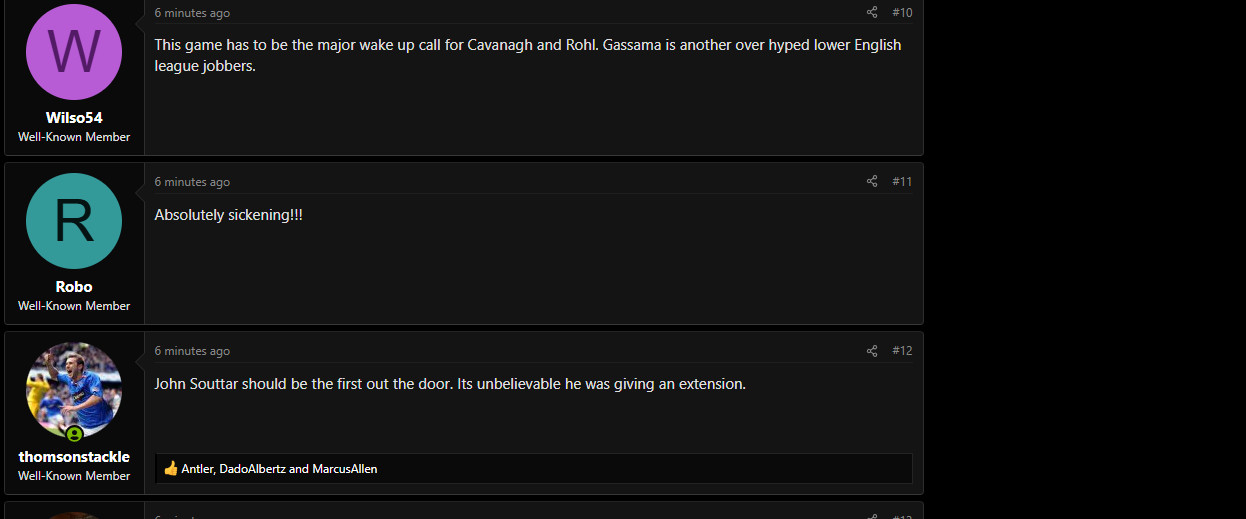Click the timestamp on thomsonstackle's post
The image size is (1246, 519).
click(x=192, y=351)
